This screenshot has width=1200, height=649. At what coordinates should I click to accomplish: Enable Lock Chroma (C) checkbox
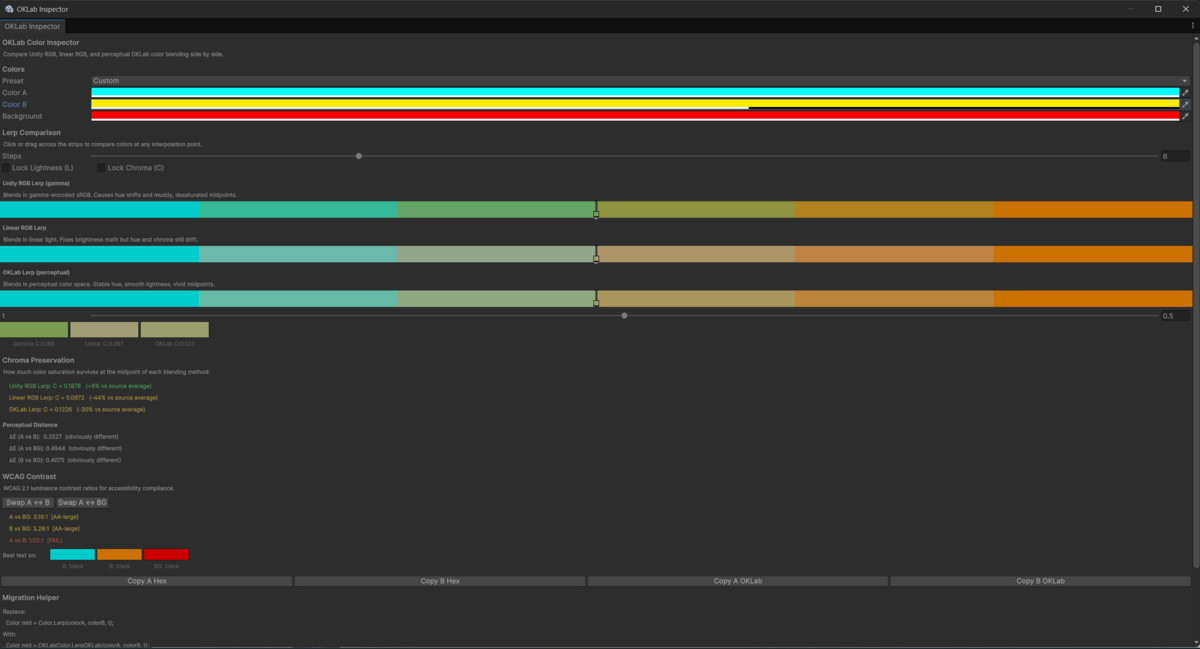(101, 168)
